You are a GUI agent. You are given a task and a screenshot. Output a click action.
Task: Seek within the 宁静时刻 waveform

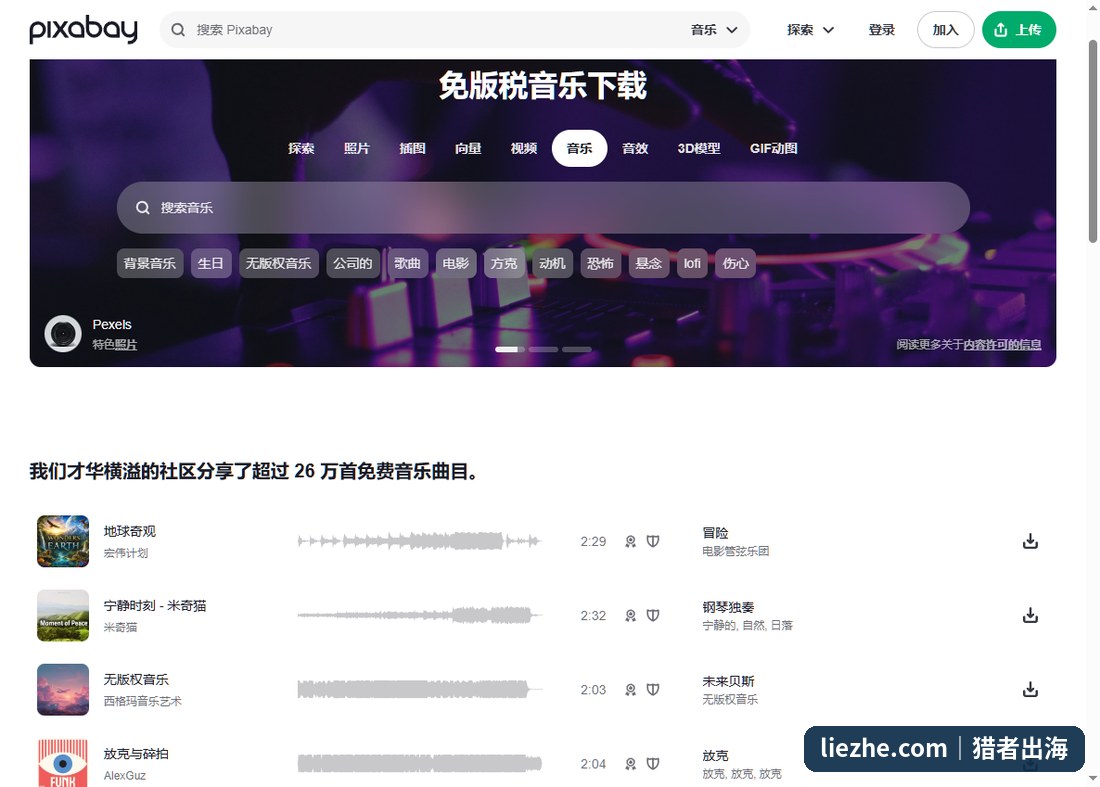[x=420, y=615]
